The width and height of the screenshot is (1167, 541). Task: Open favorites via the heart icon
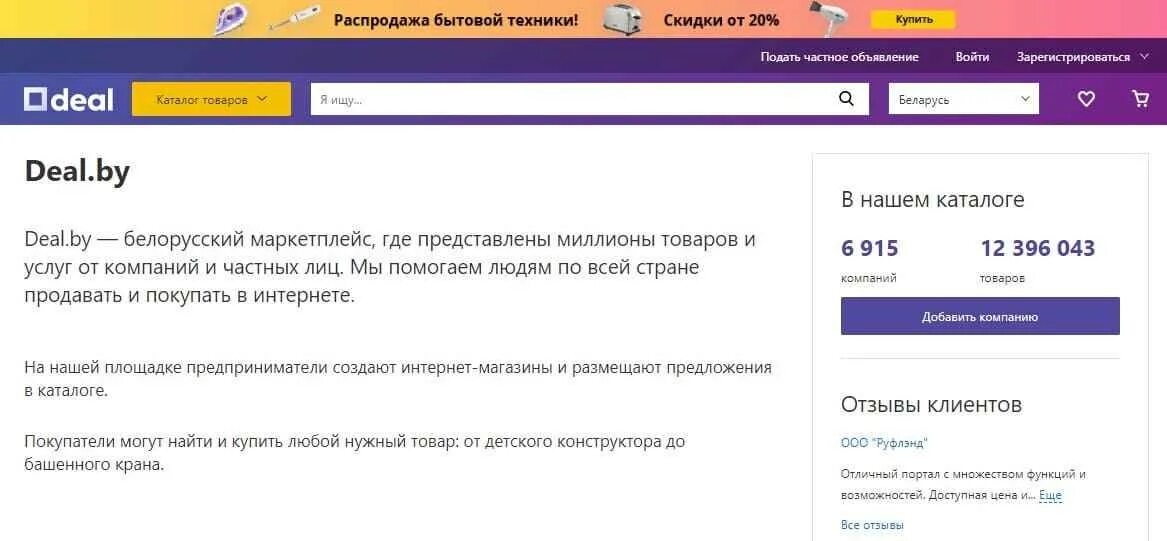[x=1087, y=99]
